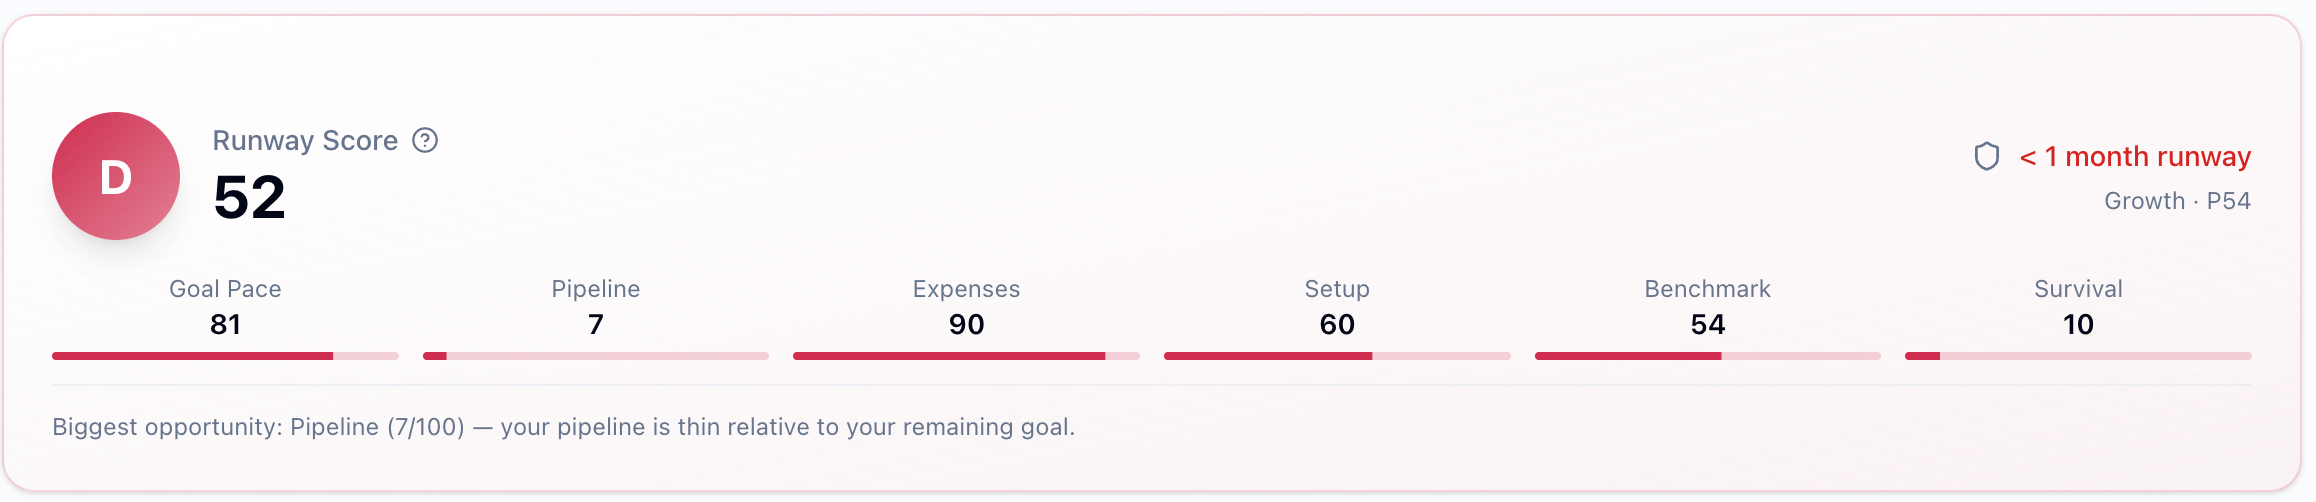Click the Runway Score help question-mark icon
The height and width of the screenshot is (502, 2316).
425,141
